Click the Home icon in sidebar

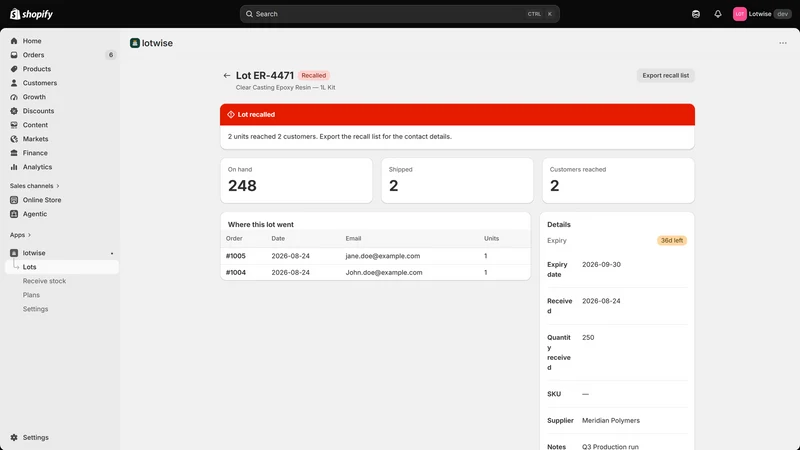click(14, 41)
